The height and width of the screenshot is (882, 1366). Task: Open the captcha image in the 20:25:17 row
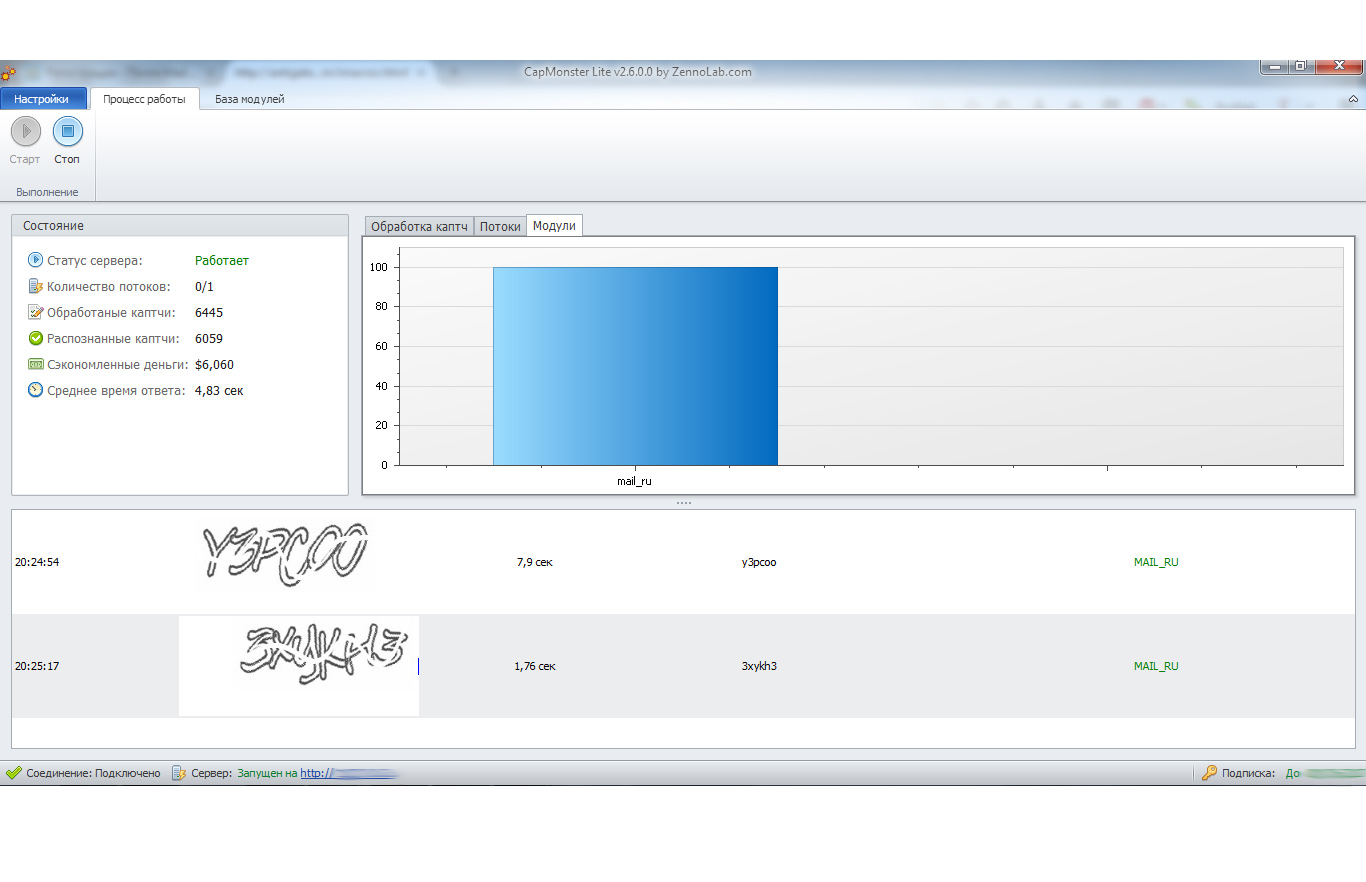coord(299,666)
